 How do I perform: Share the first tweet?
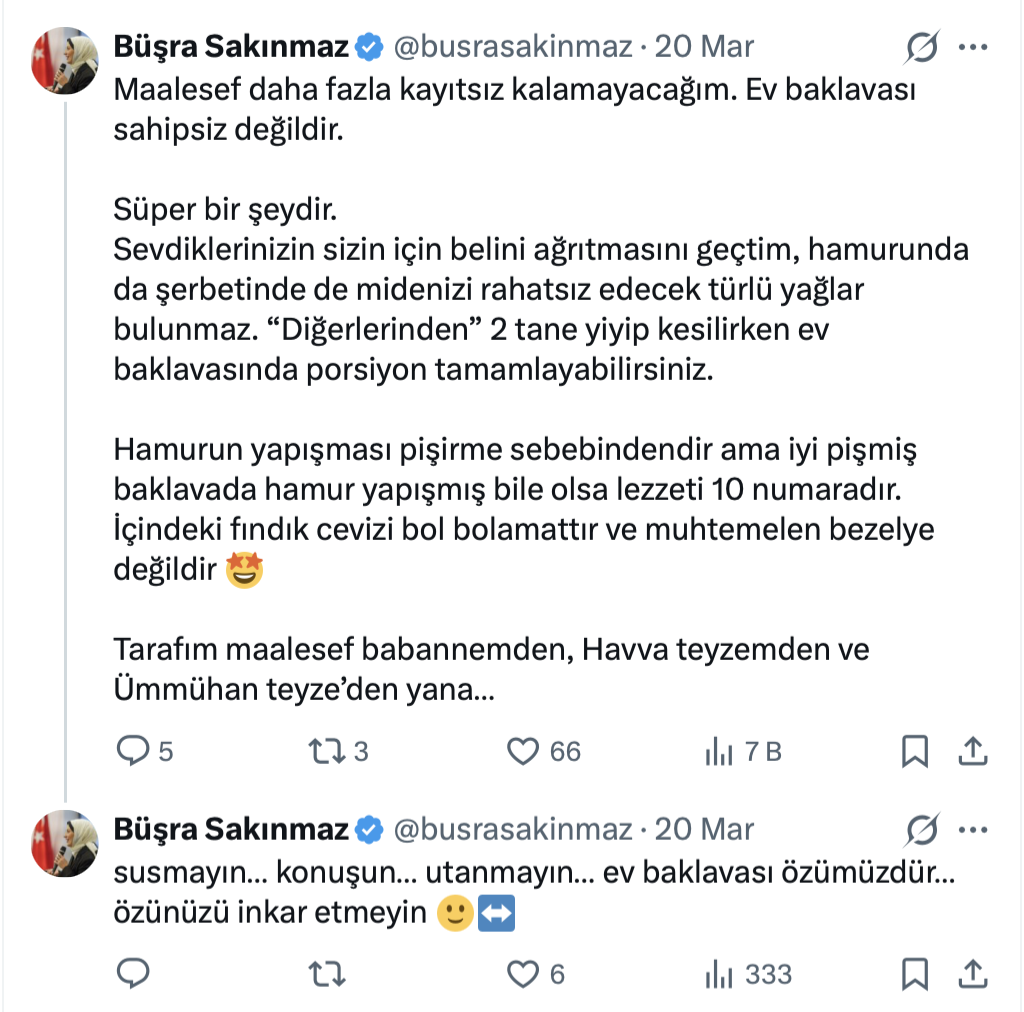pyautogui.click(x=974, y=751)
